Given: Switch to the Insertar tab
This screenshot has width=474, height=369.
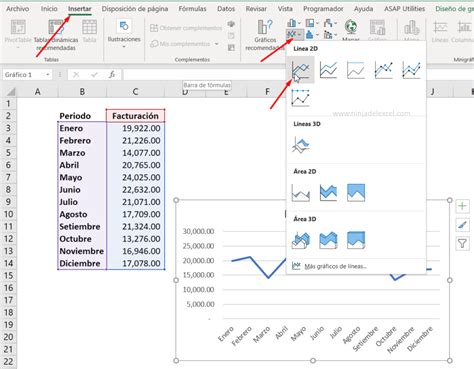Looking at the screenshot, I should (x=80, y=9).
